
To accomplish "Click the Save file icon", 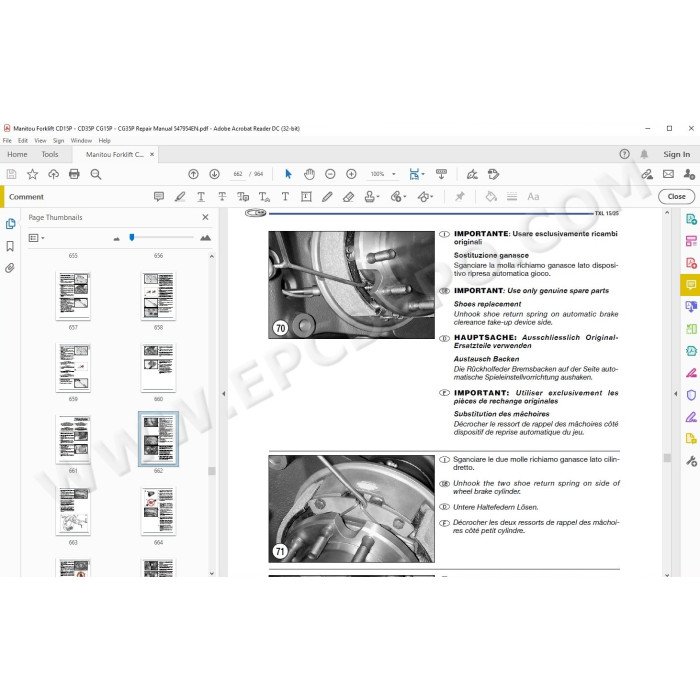I will click(x=11, y=174).
